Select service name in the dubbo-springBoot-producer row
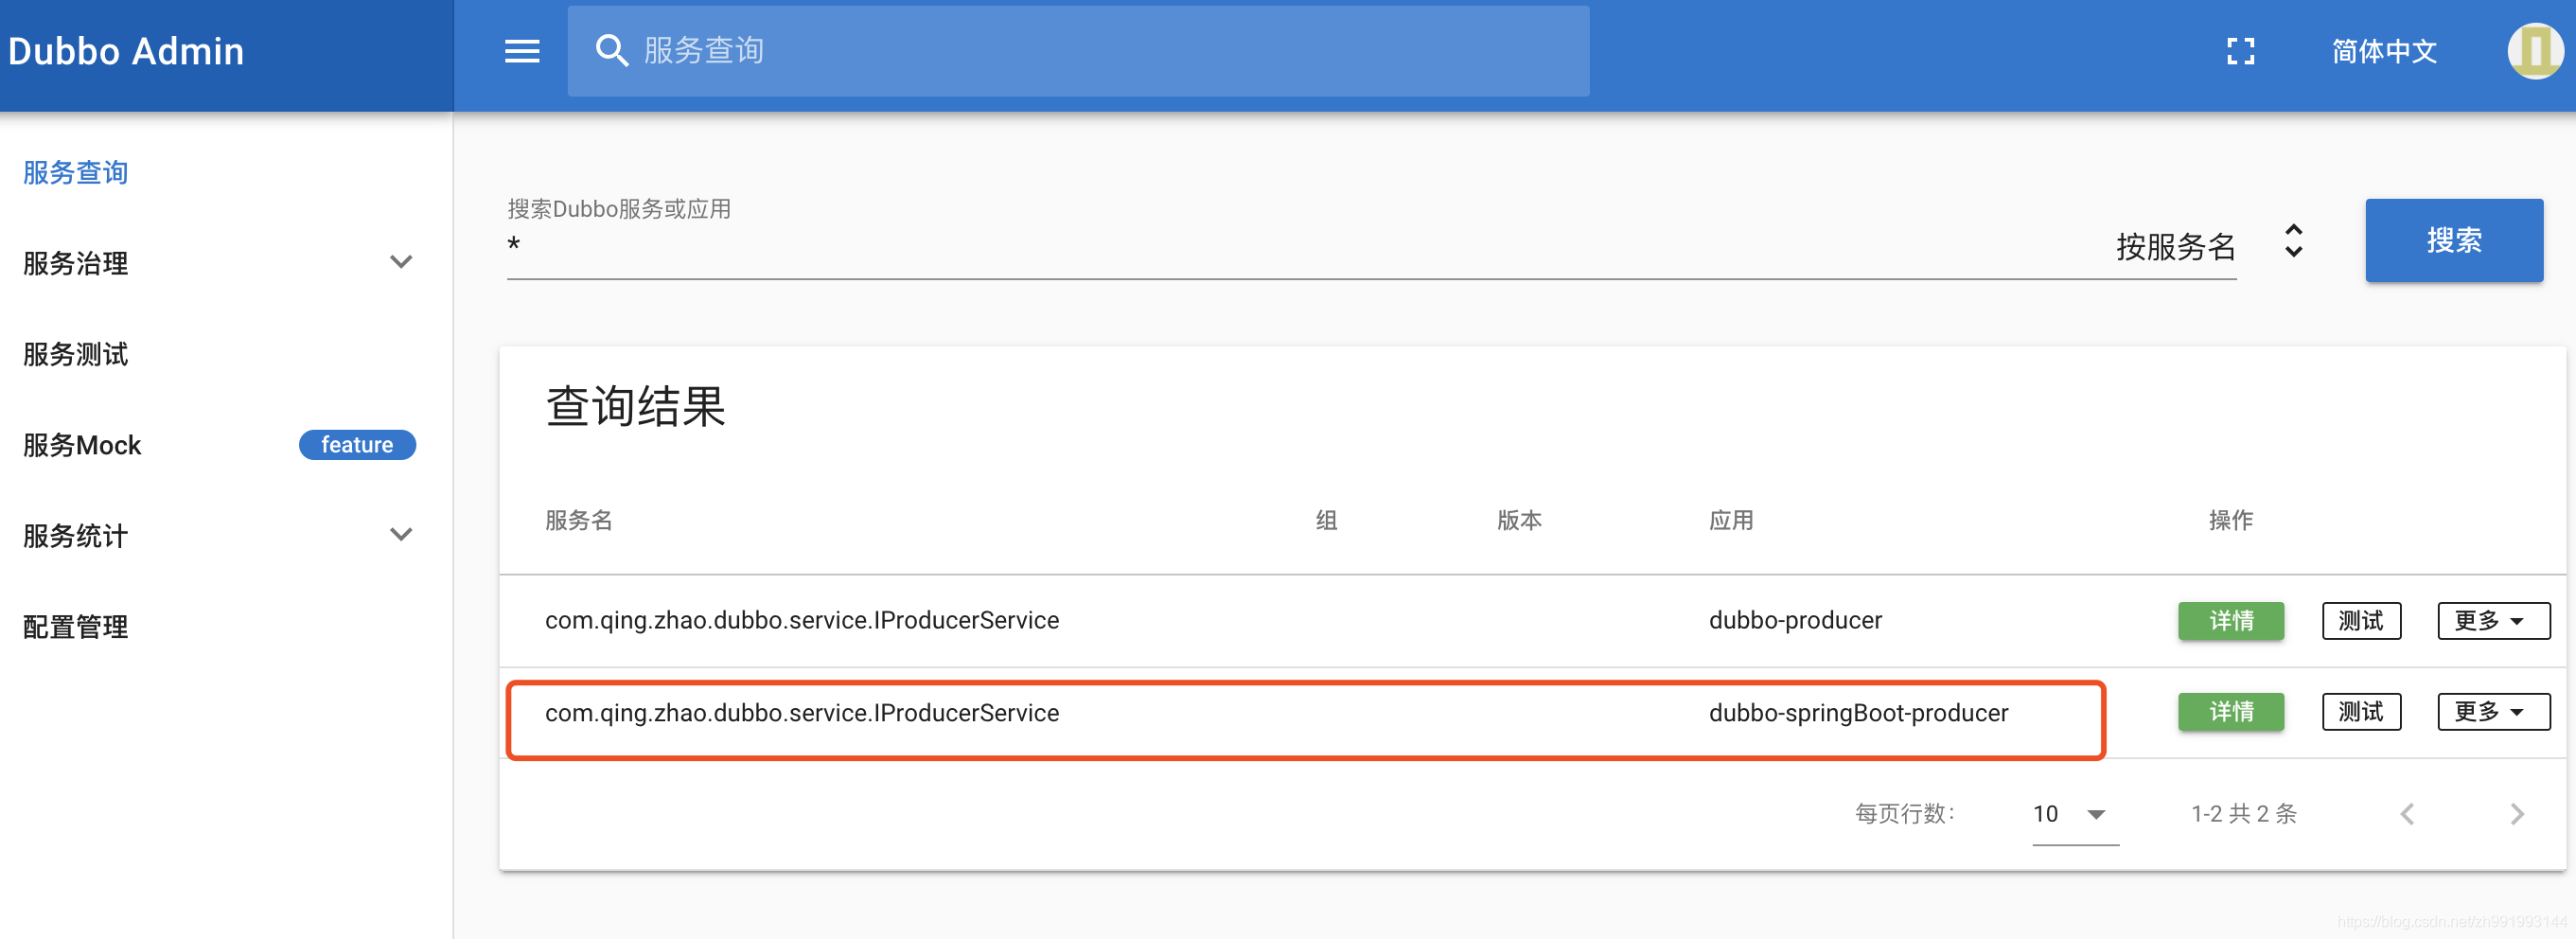This screenshot has width=2576, height=939. point(801,712)
